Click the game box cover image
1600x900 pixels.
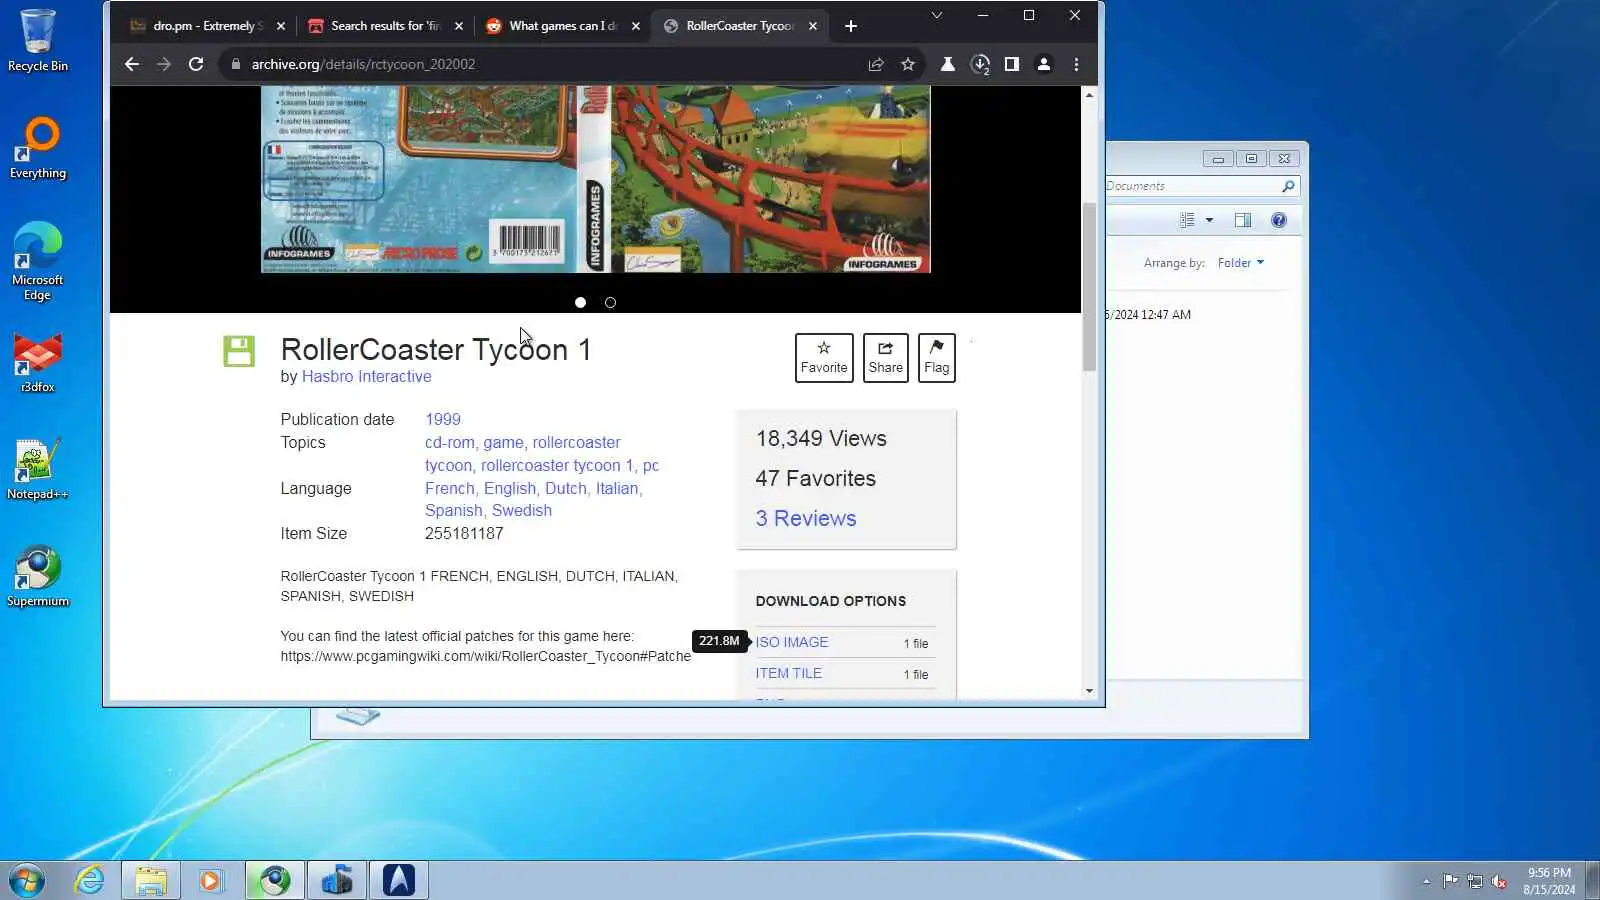pyautogui.click(x=596, y=179)
